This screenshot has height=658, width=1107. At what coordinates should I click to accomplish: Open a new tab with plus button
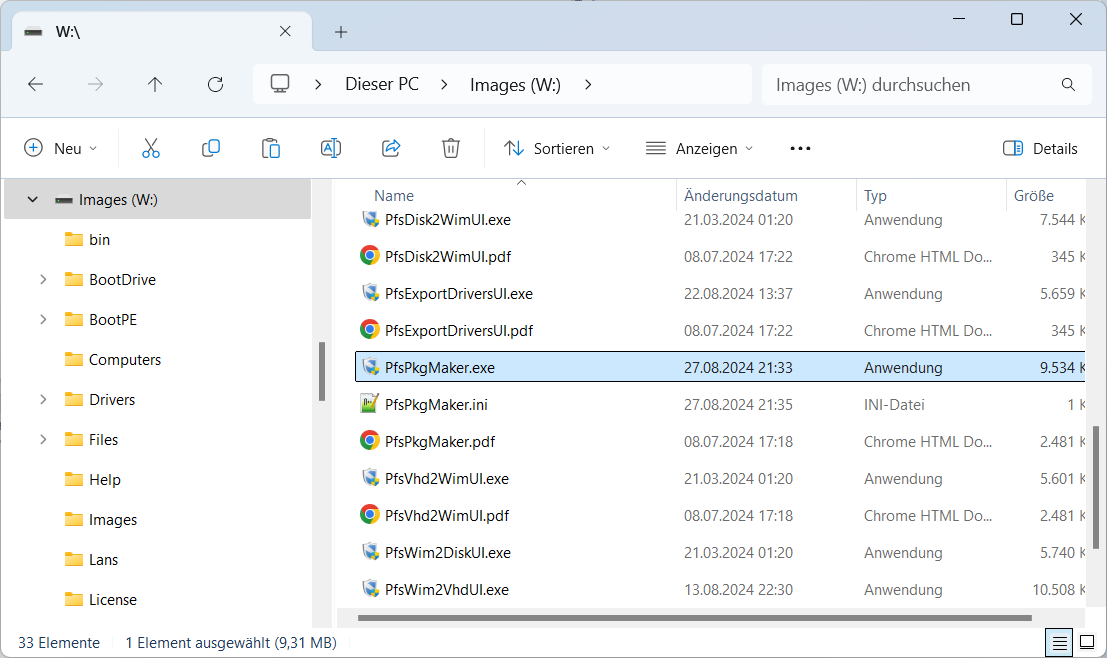[x=341, y=32]
